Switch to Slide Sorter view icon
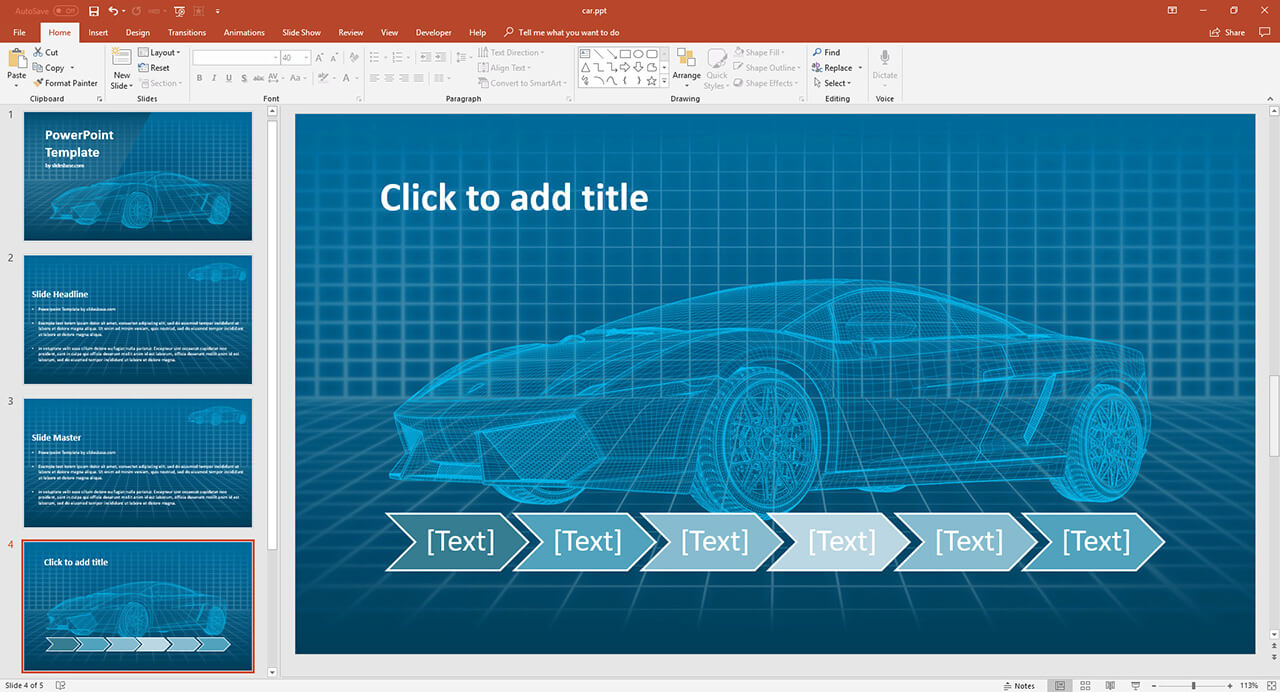This screenshot has width=1280, height=692. pyautogui.click(x=1085, y=685)
